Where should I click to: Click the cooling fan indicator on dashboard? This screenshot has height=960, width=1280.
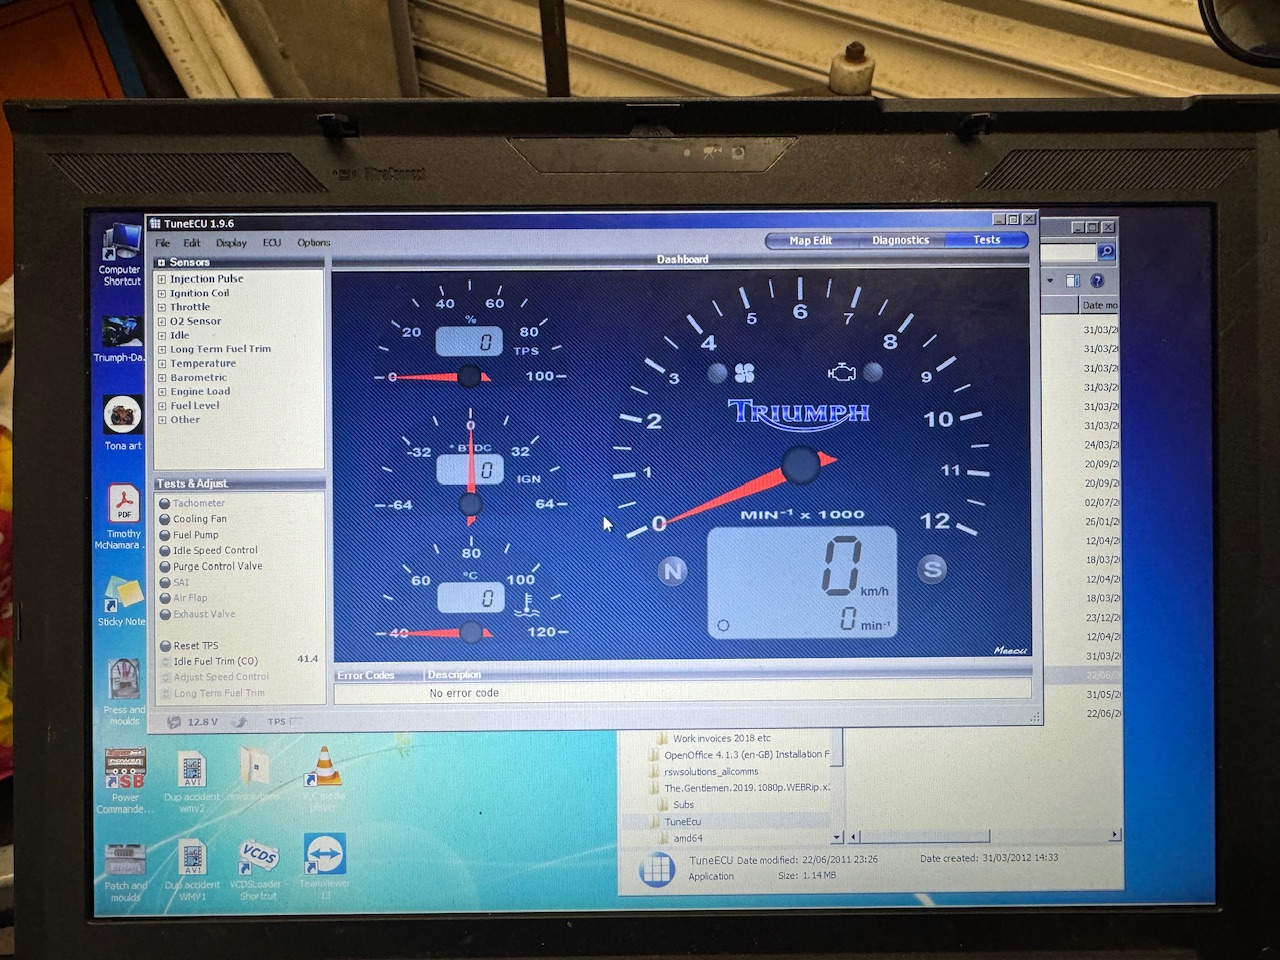click(x=745, y=373)
